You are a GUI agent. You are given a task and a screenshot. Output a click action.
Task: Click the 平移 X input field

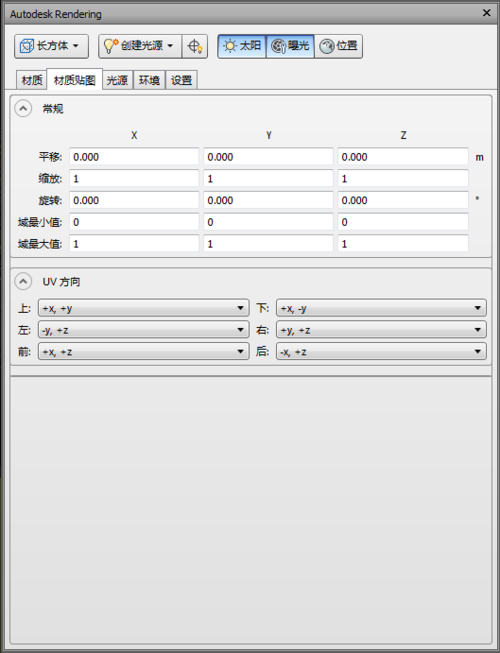pyautogui.click(x=134, y=157)
